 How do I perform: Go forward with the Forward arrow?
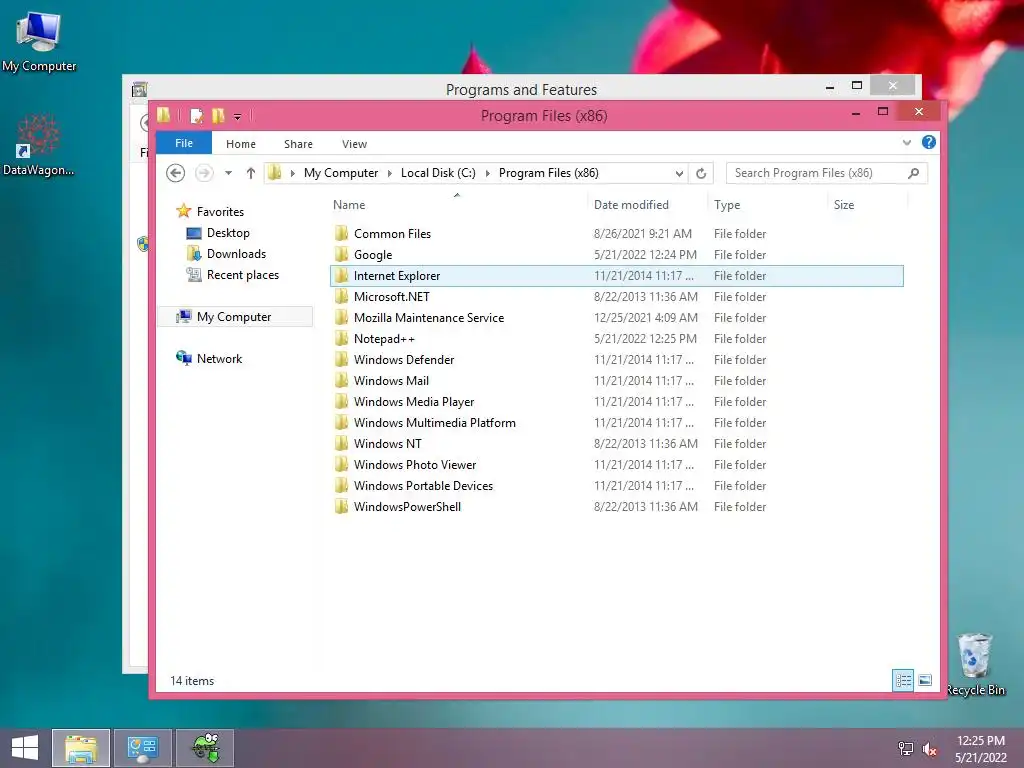pyautogui.click(x=204, y=173)
